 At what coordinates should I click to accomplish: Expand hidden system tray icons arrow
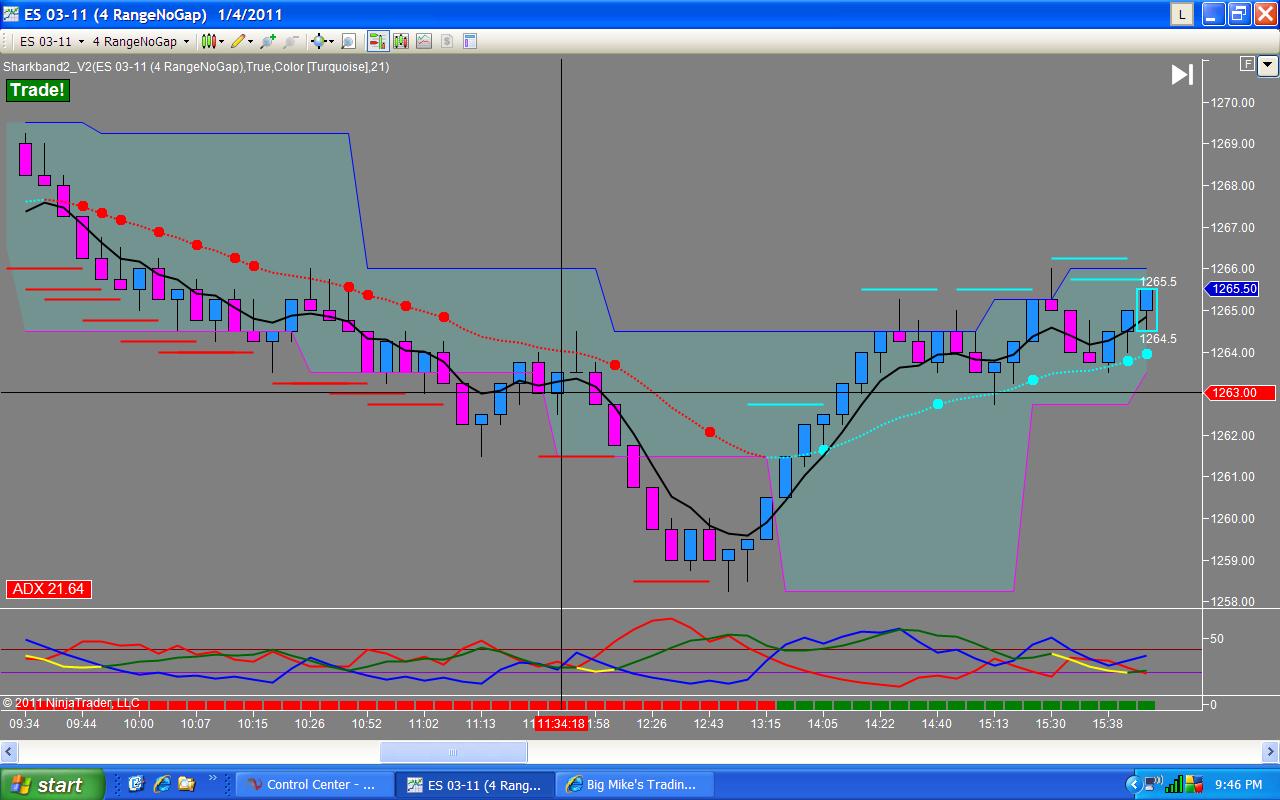[x=1134, y=784]
